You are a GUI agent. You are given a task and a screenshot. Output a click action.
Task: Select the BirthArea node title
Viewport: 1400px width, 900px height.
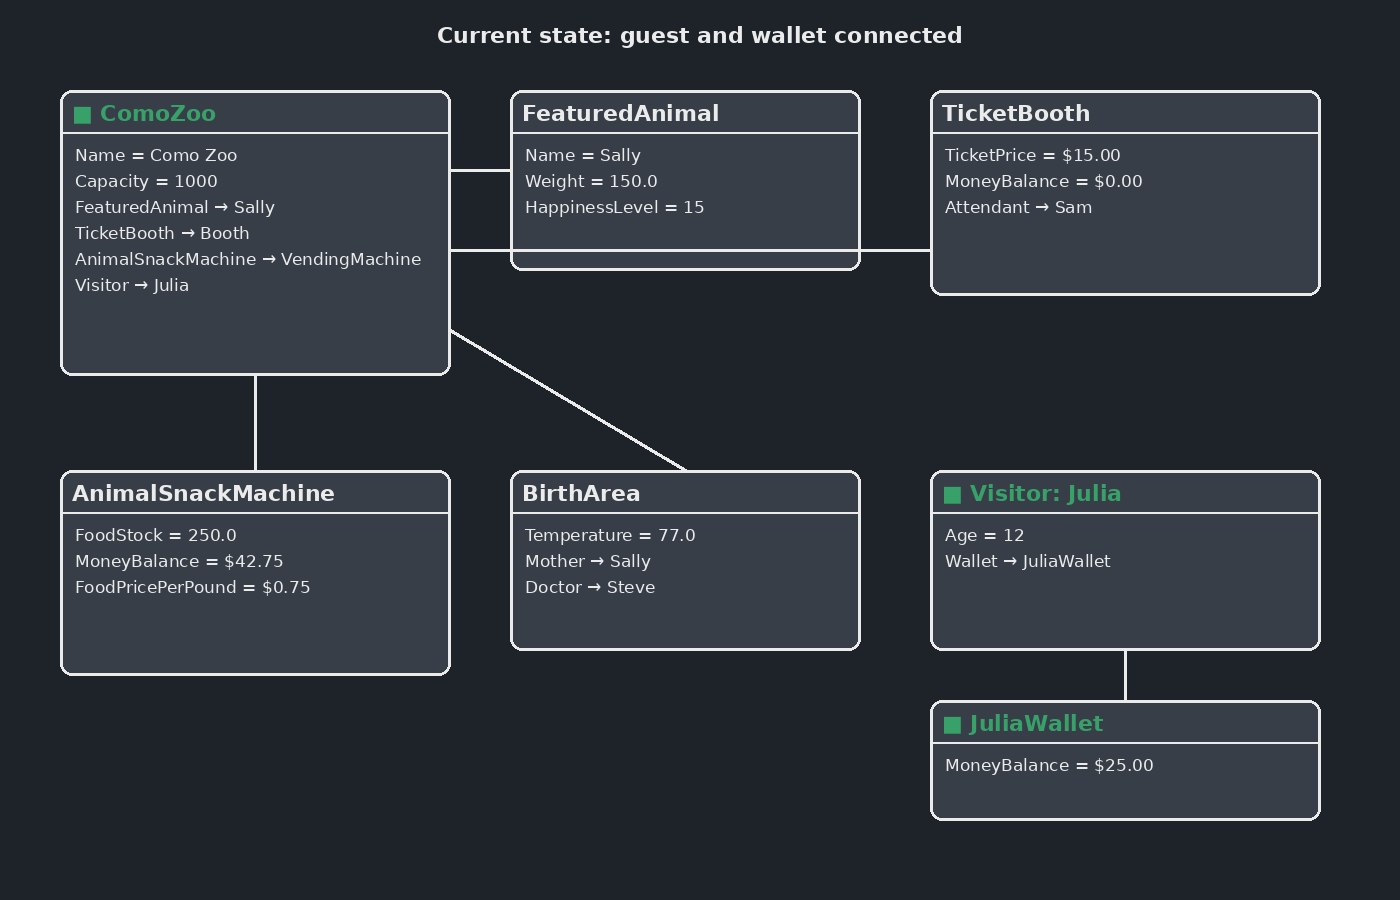[x=581, y=494]
